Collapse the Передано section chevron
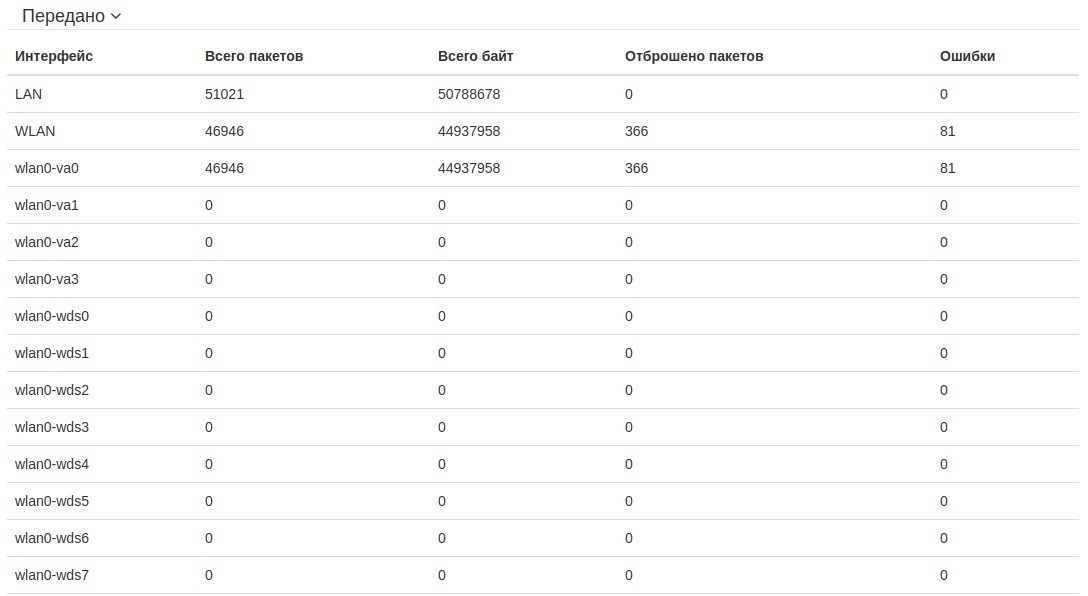 [x=116, y=16]
